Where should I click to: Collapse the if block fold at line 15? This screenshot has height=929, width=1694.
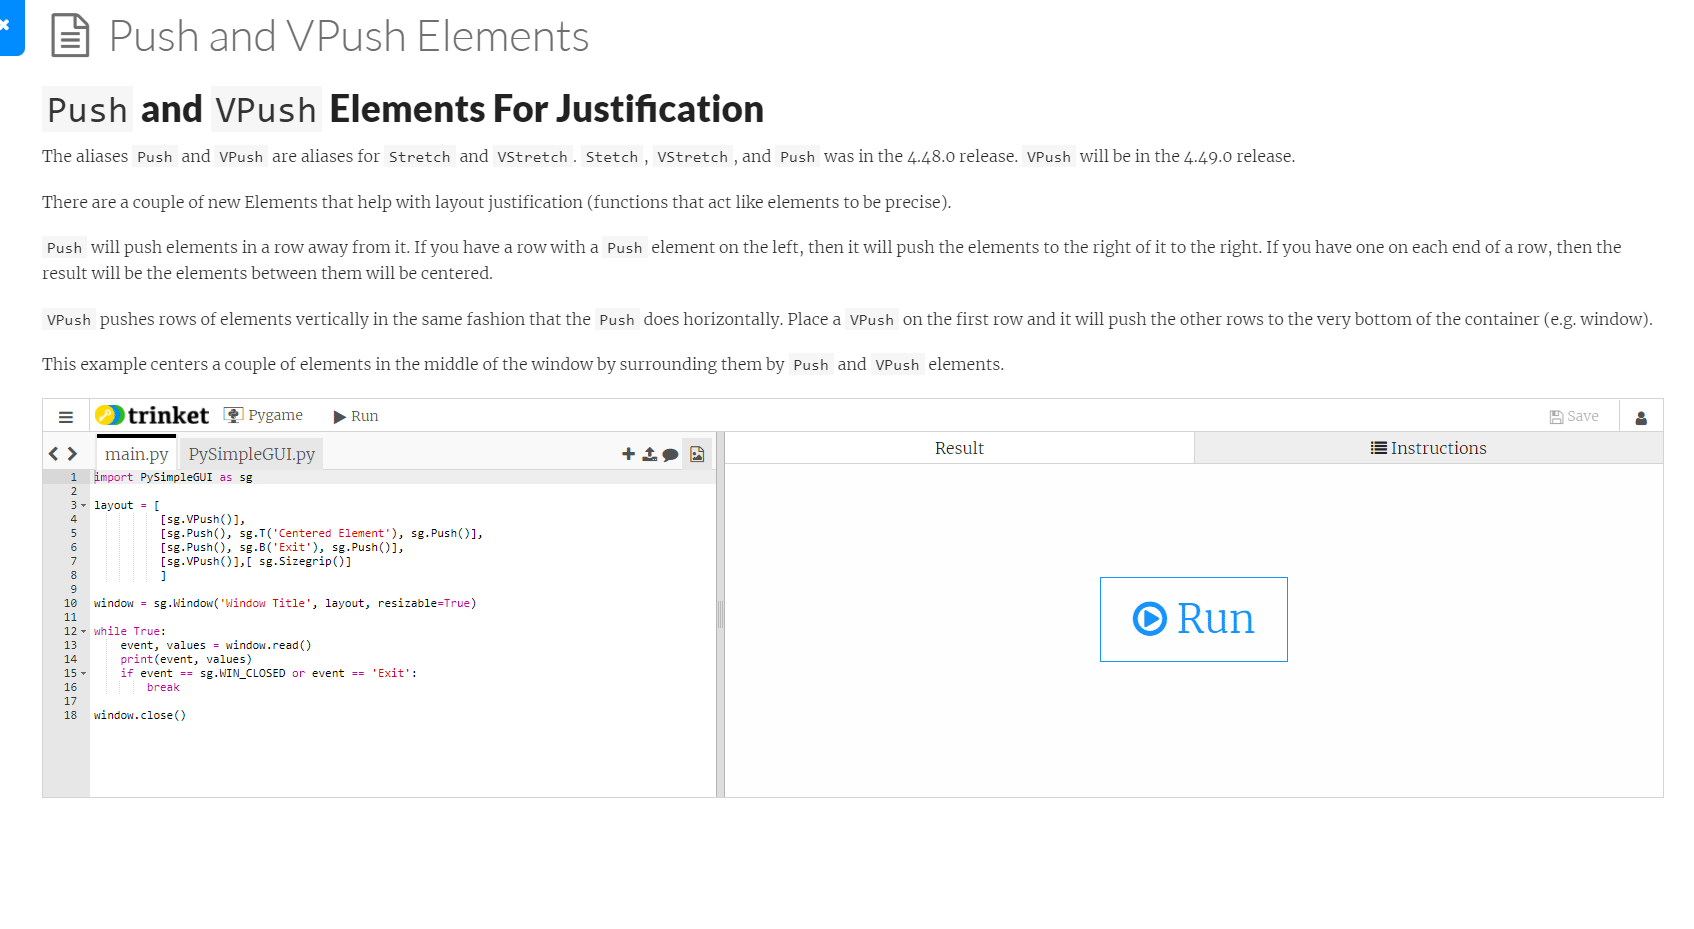point(83,674)
